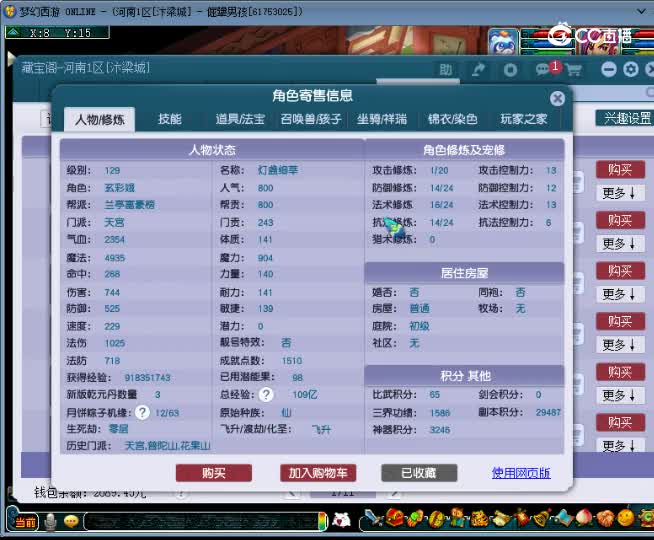Expand the second 更多 dropdown in background list
This screenshot has height=540, width=654.
tap(620, 244)
